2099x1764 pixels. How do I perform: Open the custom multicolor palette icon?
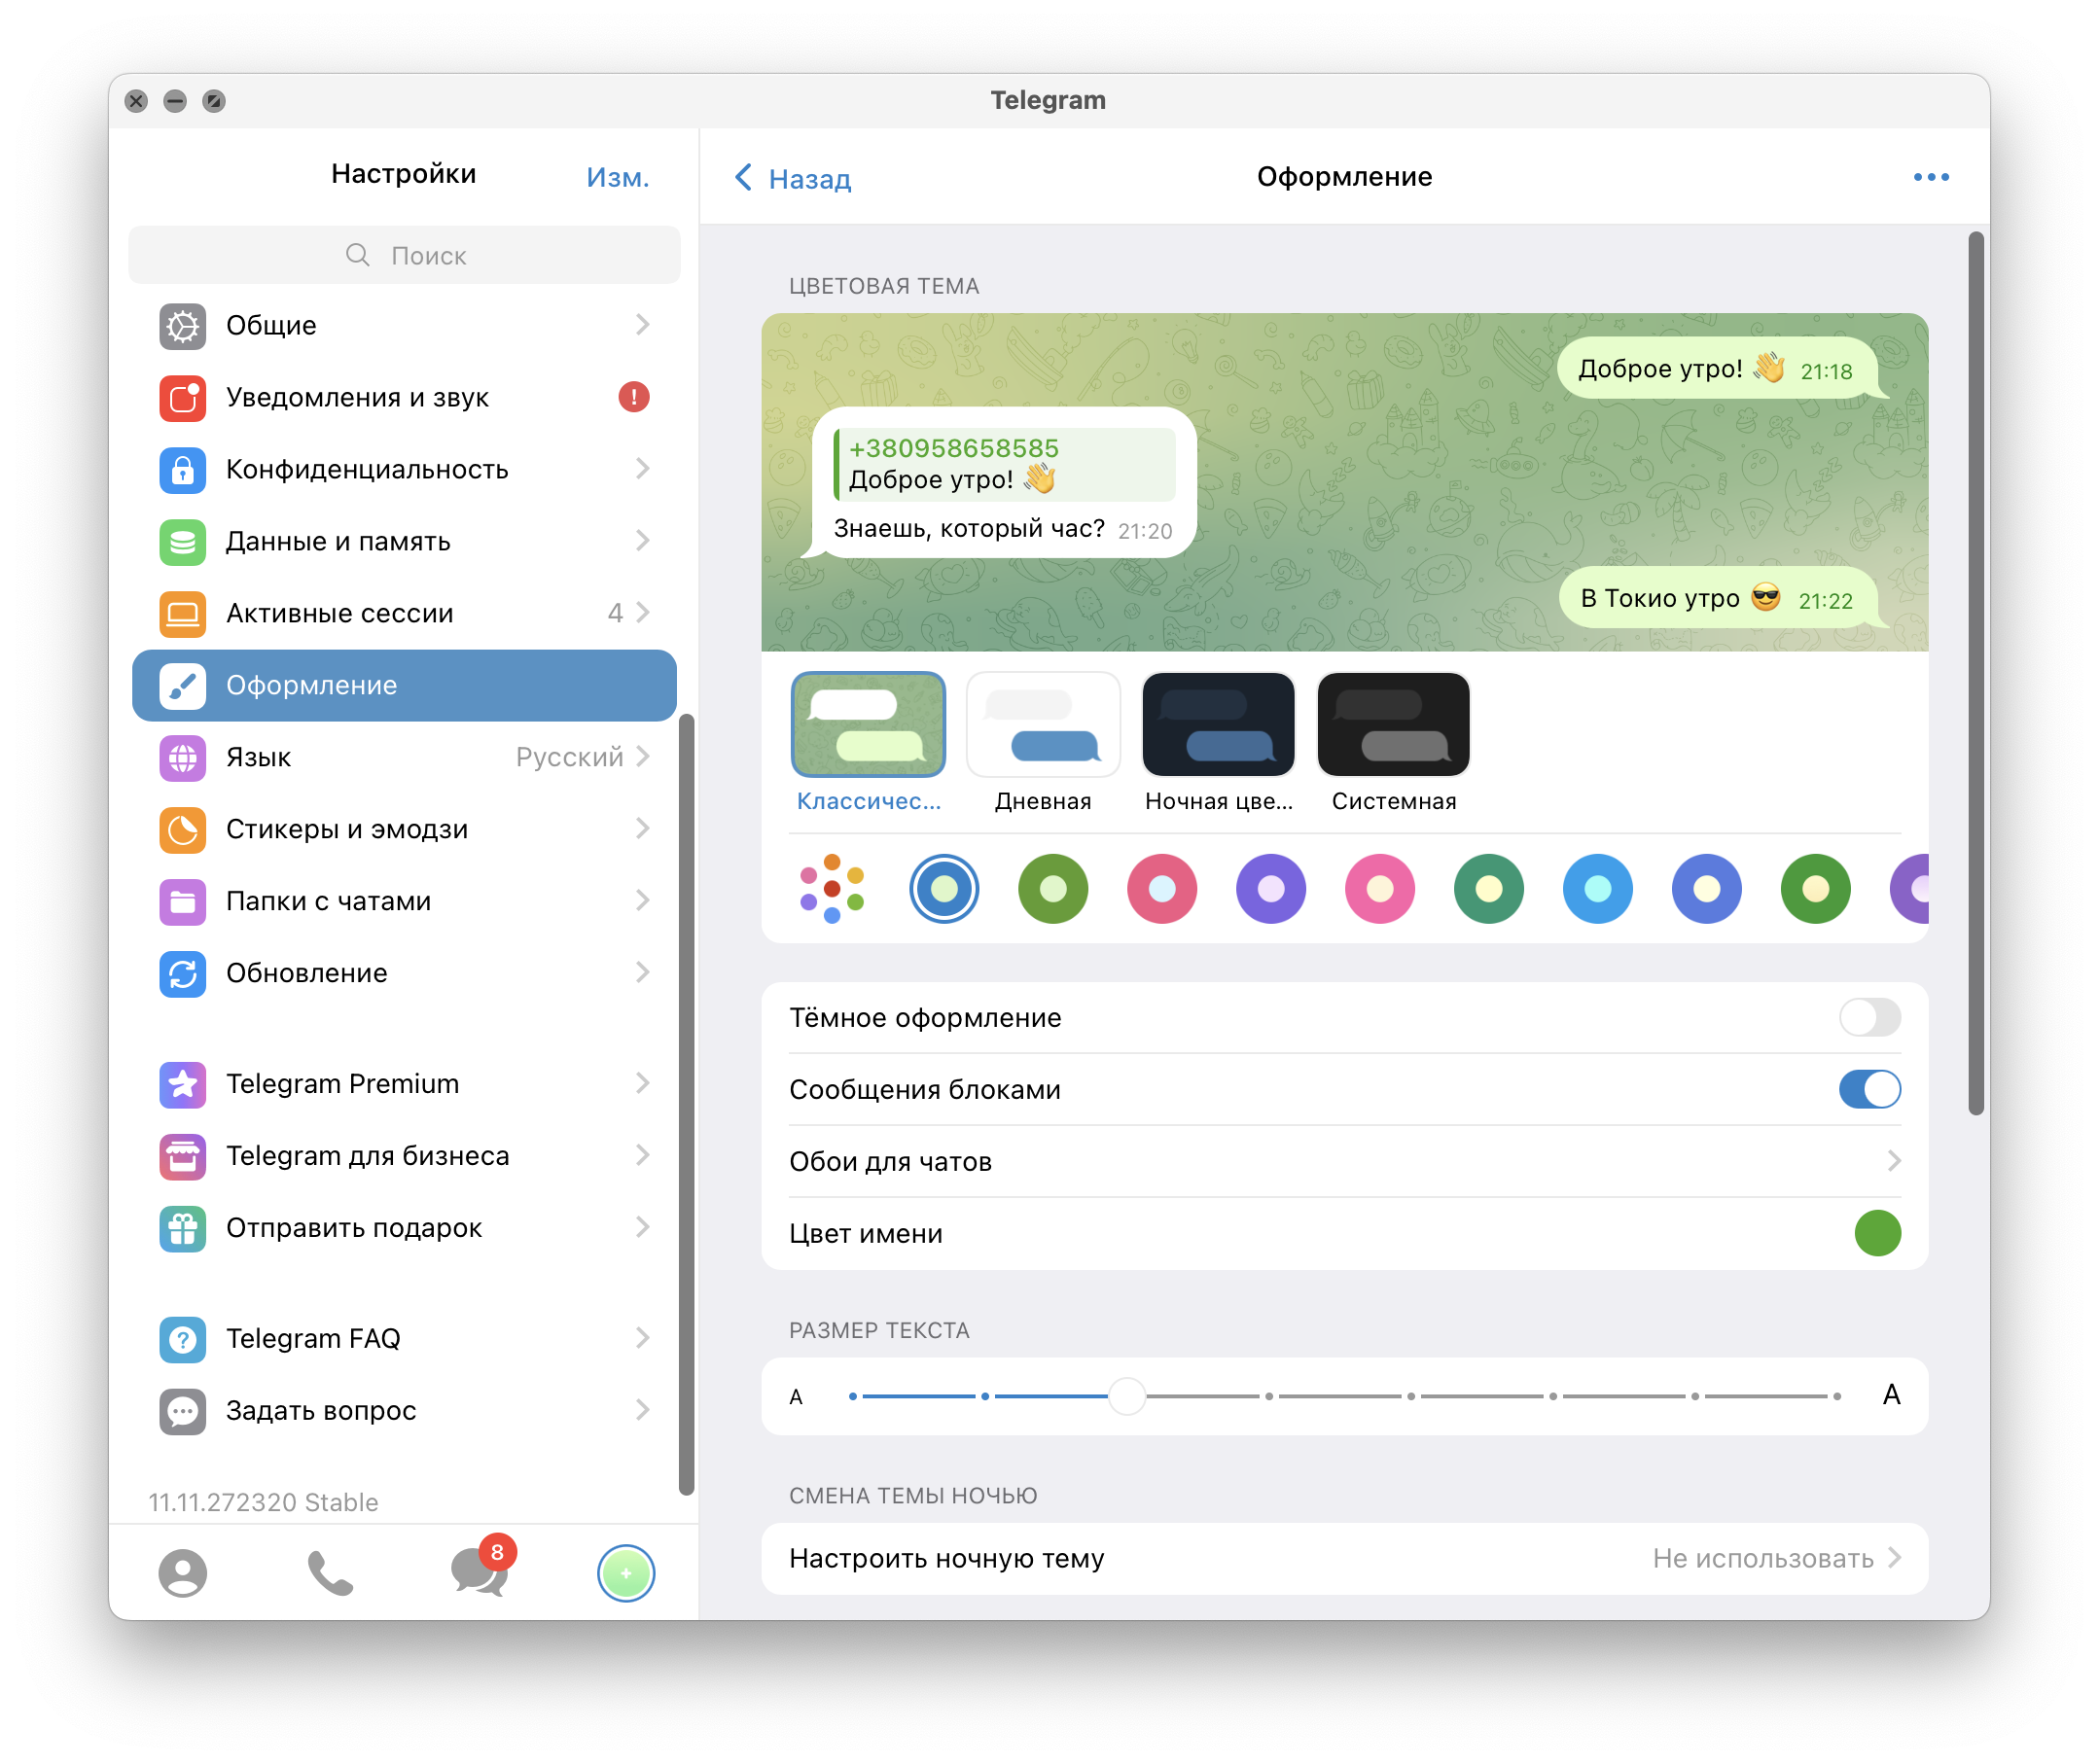click(832, 888)
